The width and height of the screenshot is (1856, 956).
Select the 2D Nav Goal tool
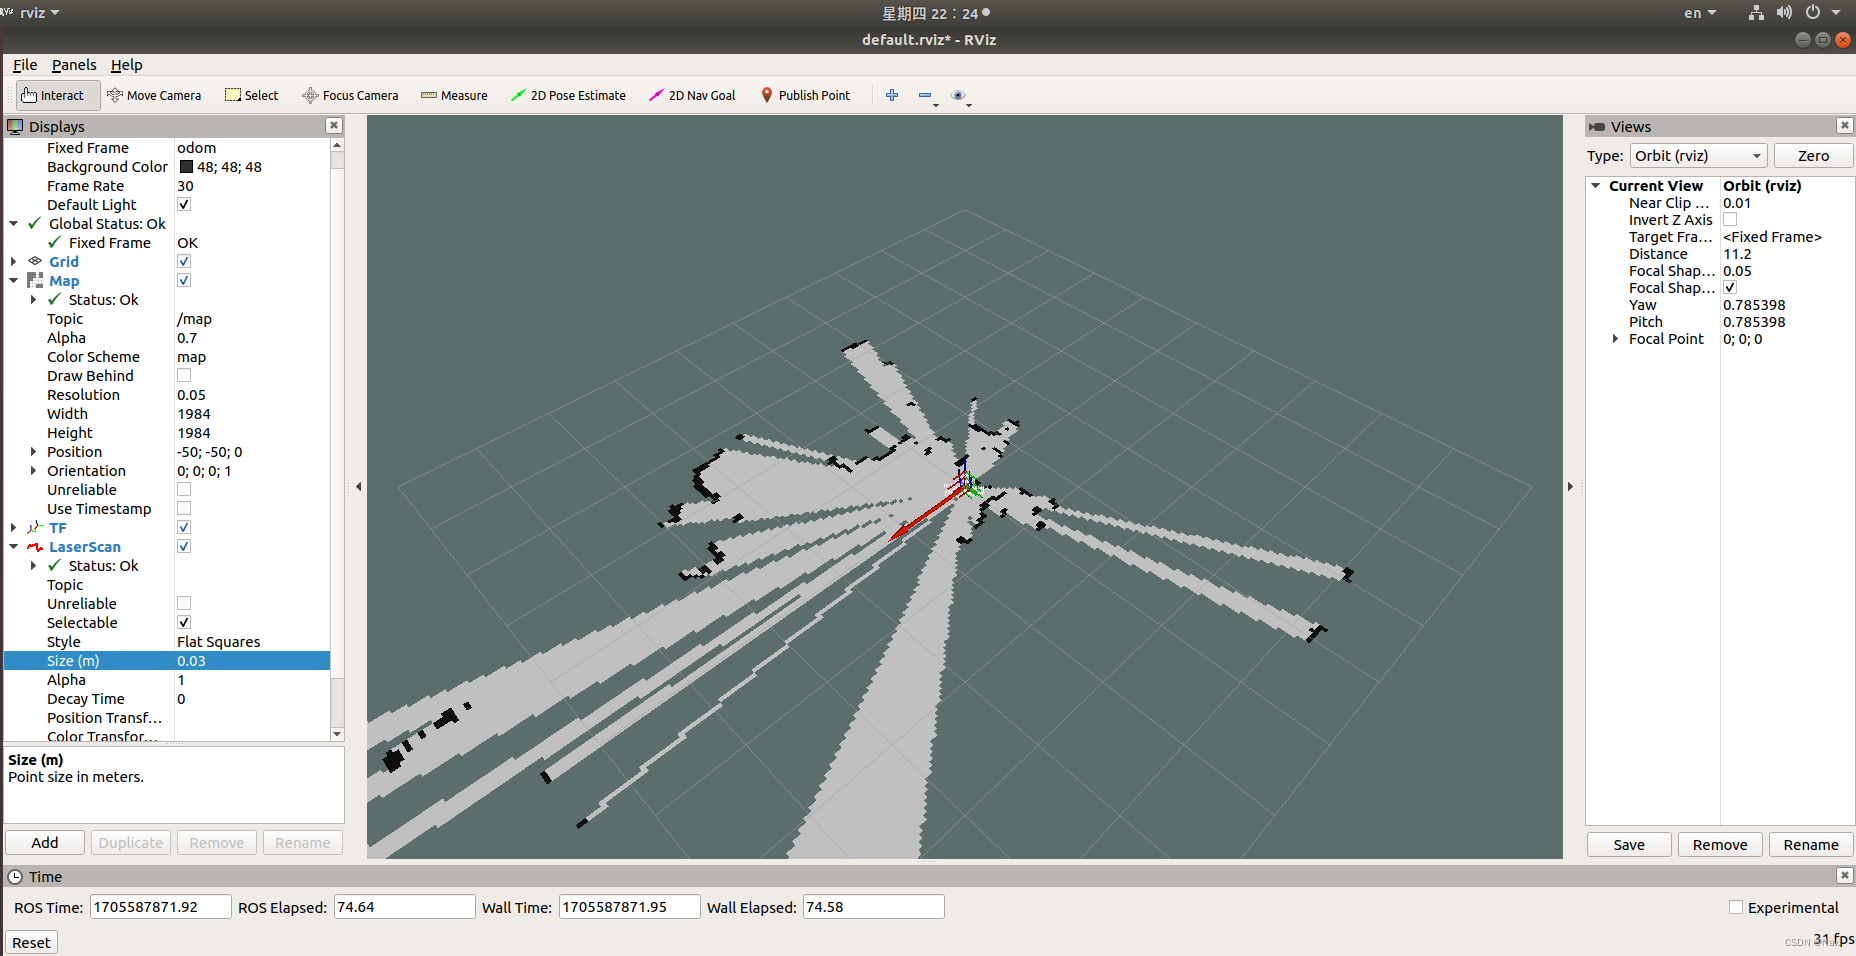point(692,95)
